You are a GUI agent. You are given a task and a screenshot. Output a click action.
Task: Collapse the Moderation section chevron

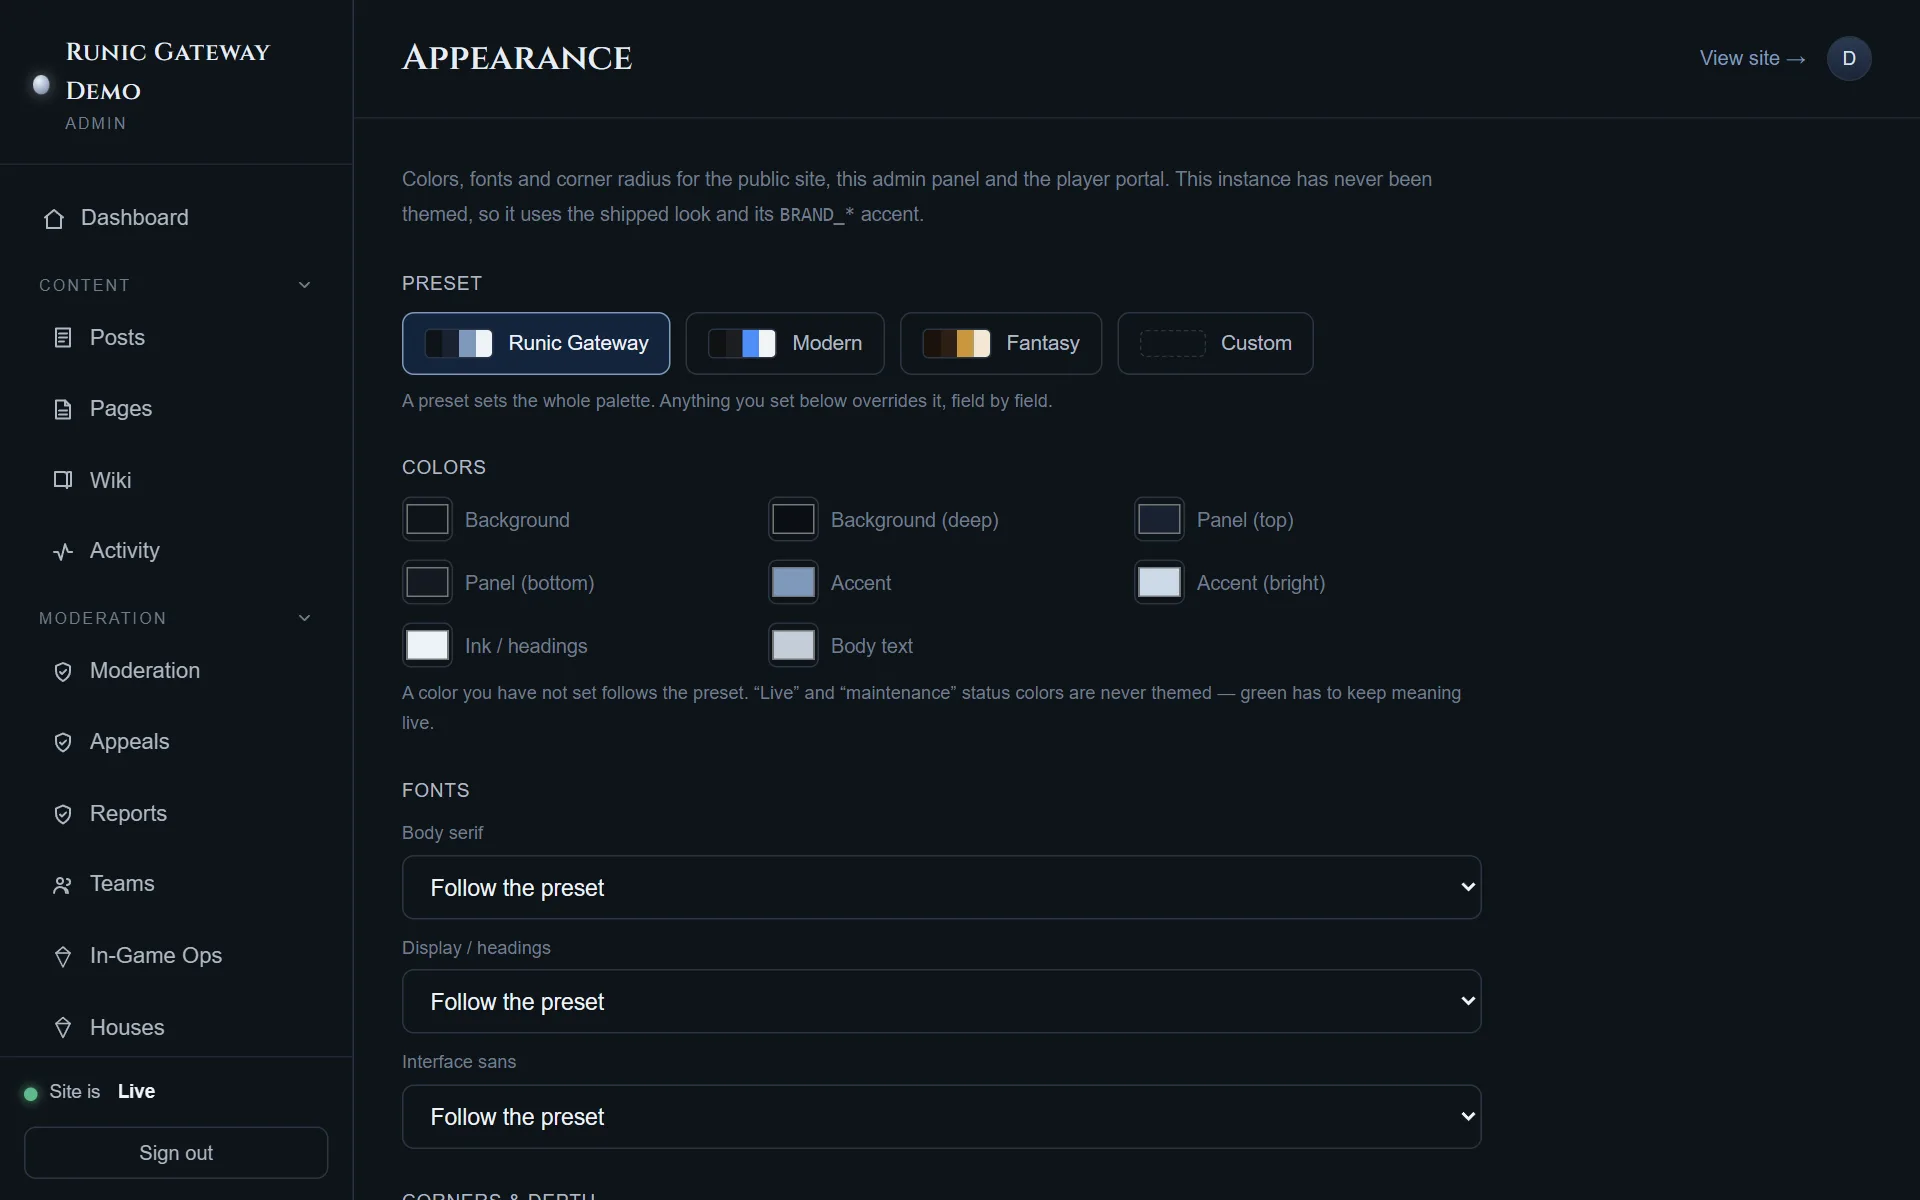(305, 618)
